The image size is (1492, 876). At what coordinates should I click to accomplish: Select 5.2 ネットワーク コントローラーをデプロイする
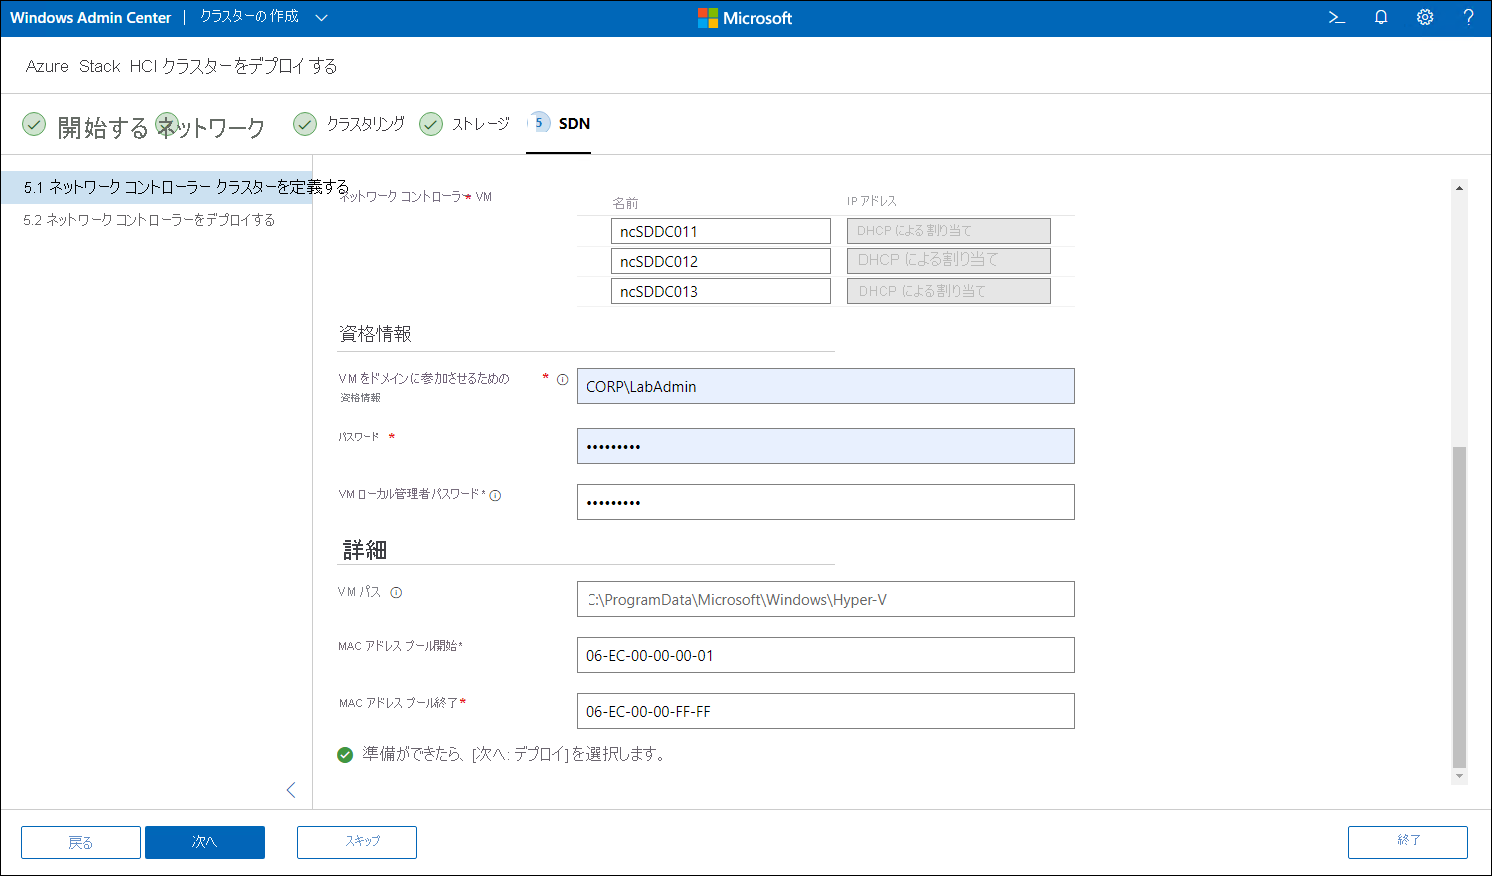(149, 219)
